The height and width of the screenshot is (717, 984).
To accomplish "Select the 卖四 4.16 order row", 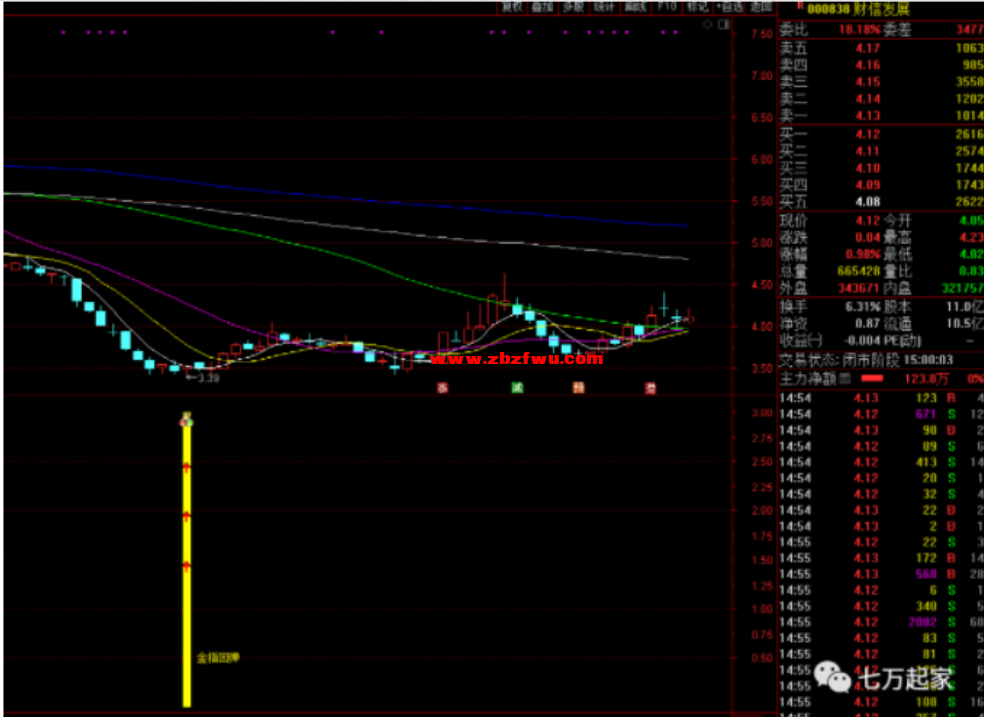I will click(x=881, y=65).
